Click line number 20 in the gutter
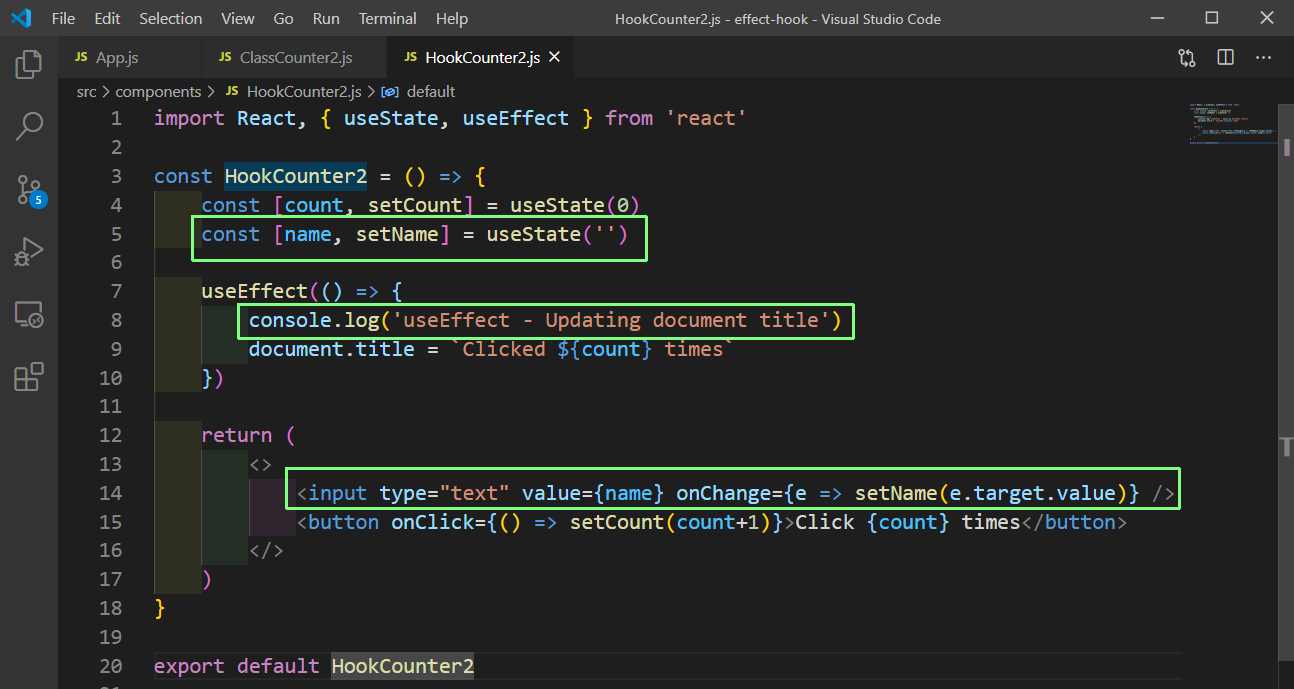Screen dimensions: 1294x689 pyautogui.click(x=111, y=666)
